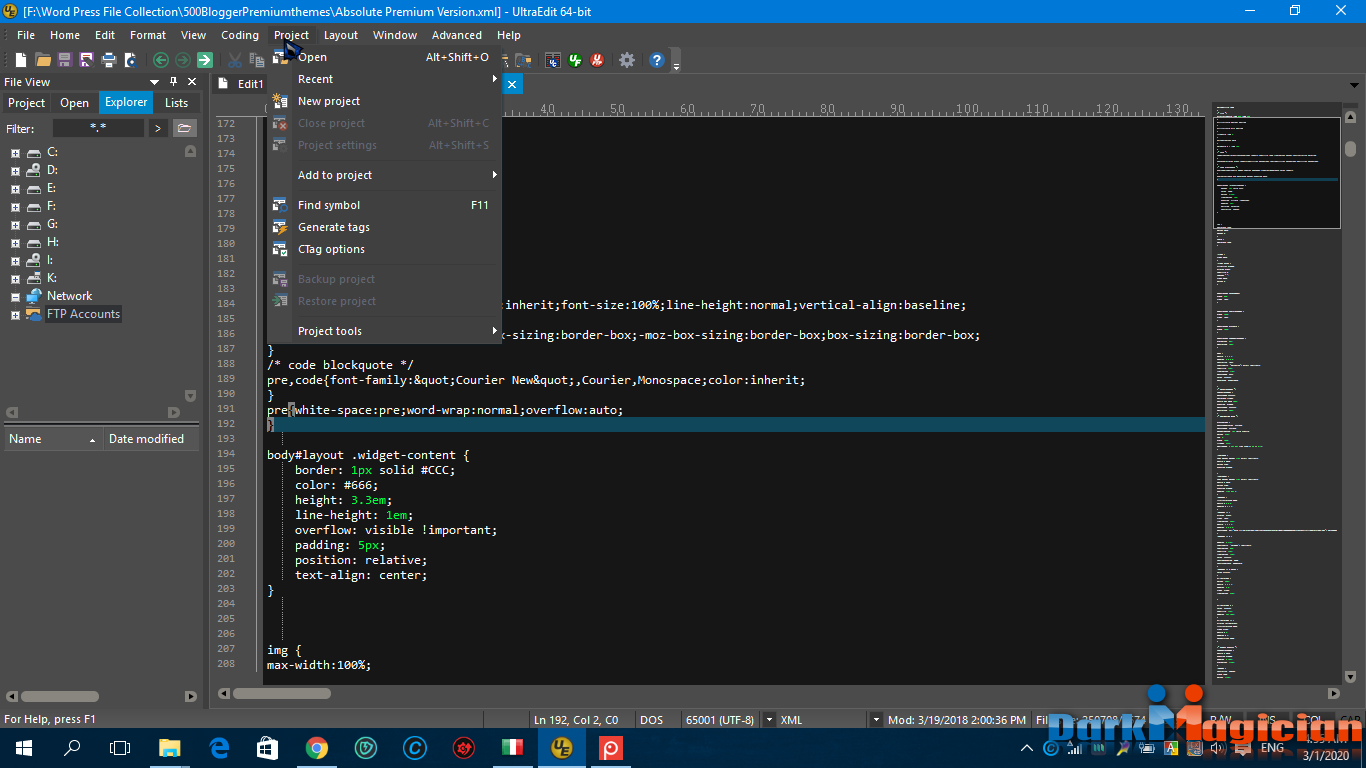Switch to the Lists tab in File View

point(177,103)
